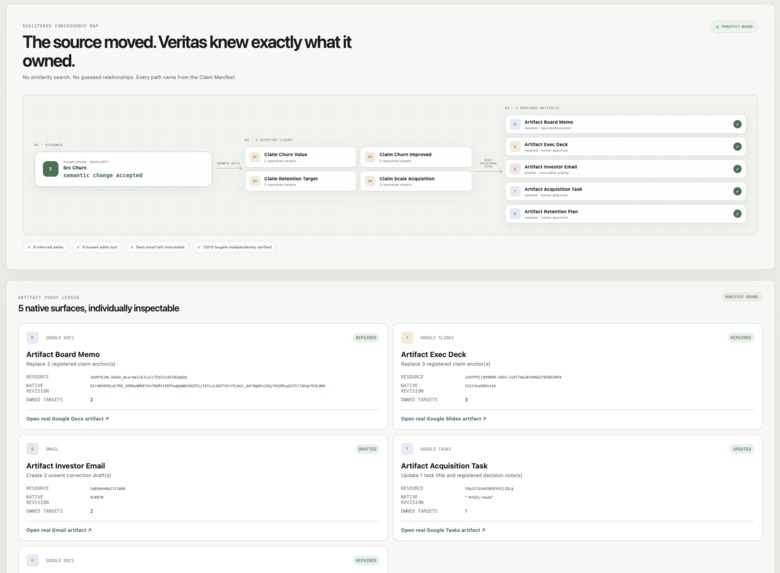Screen dimensions: 780x573
Task: Click Google Slides icon in Exec Deck ledger card
Action: (x=407, y=338)
